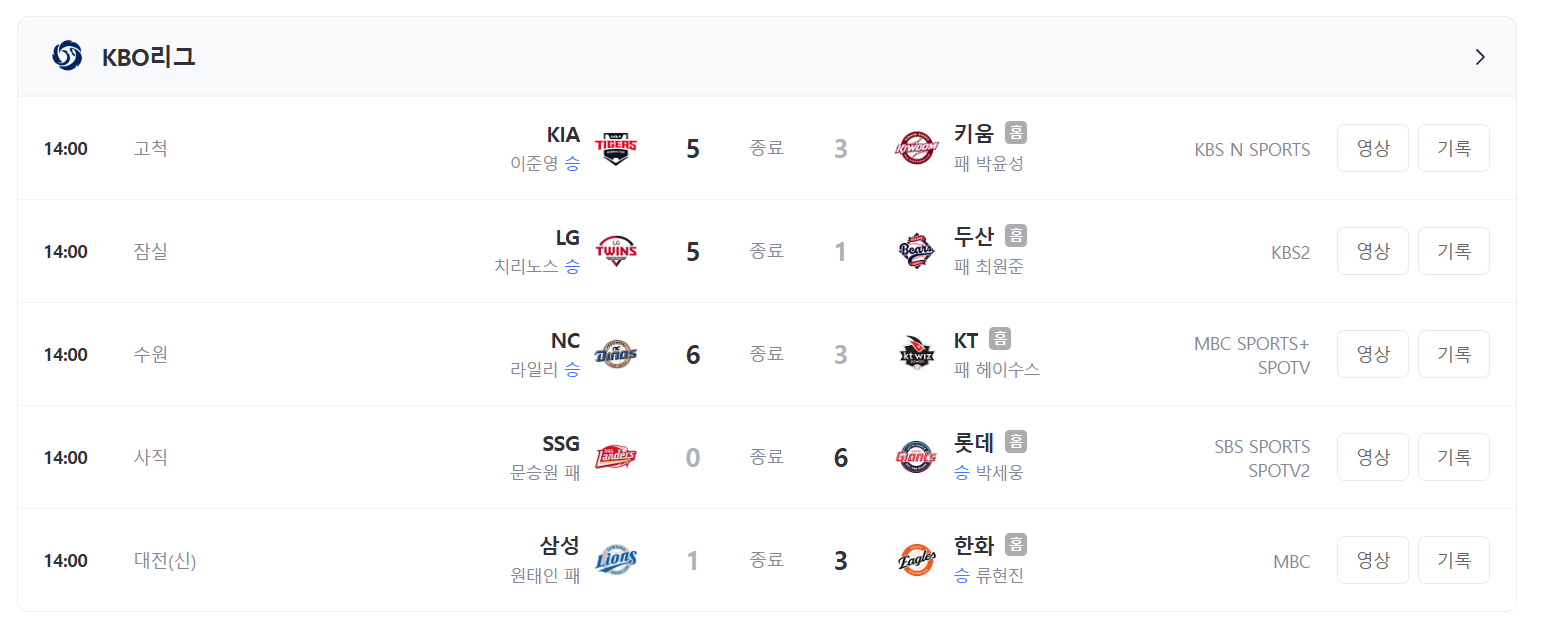Open 영상 for 삼성 vs 한화 game
Screen dimensions: 1548x642
coord(1373,560)
